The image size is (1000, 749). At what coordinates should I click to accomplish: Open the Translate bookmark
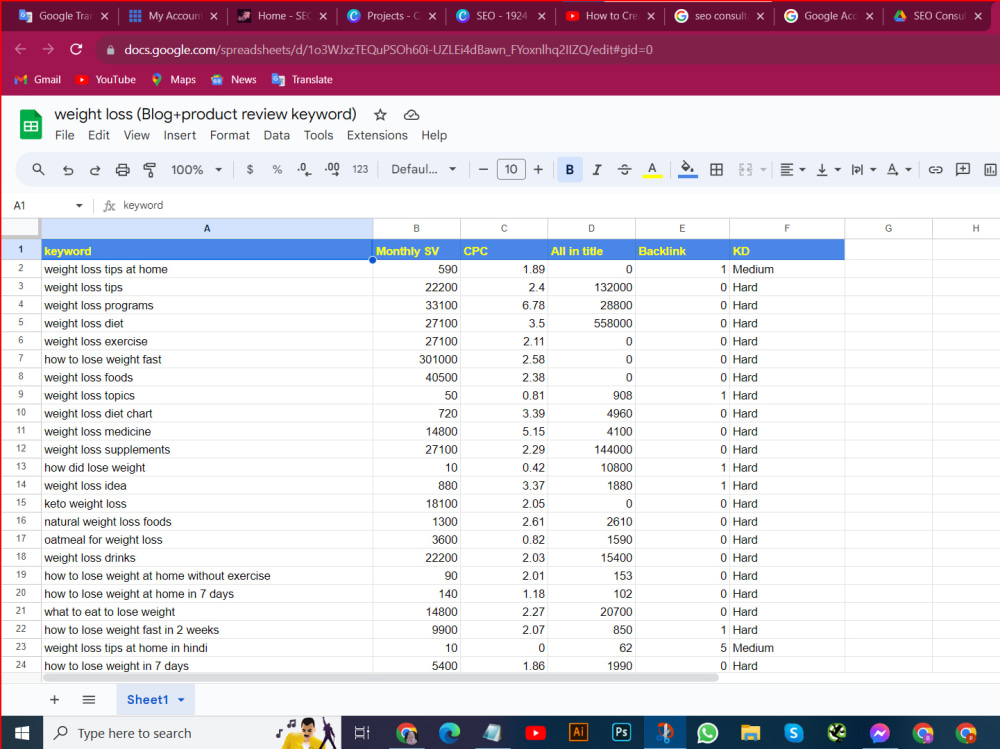(x=302, y=80)
